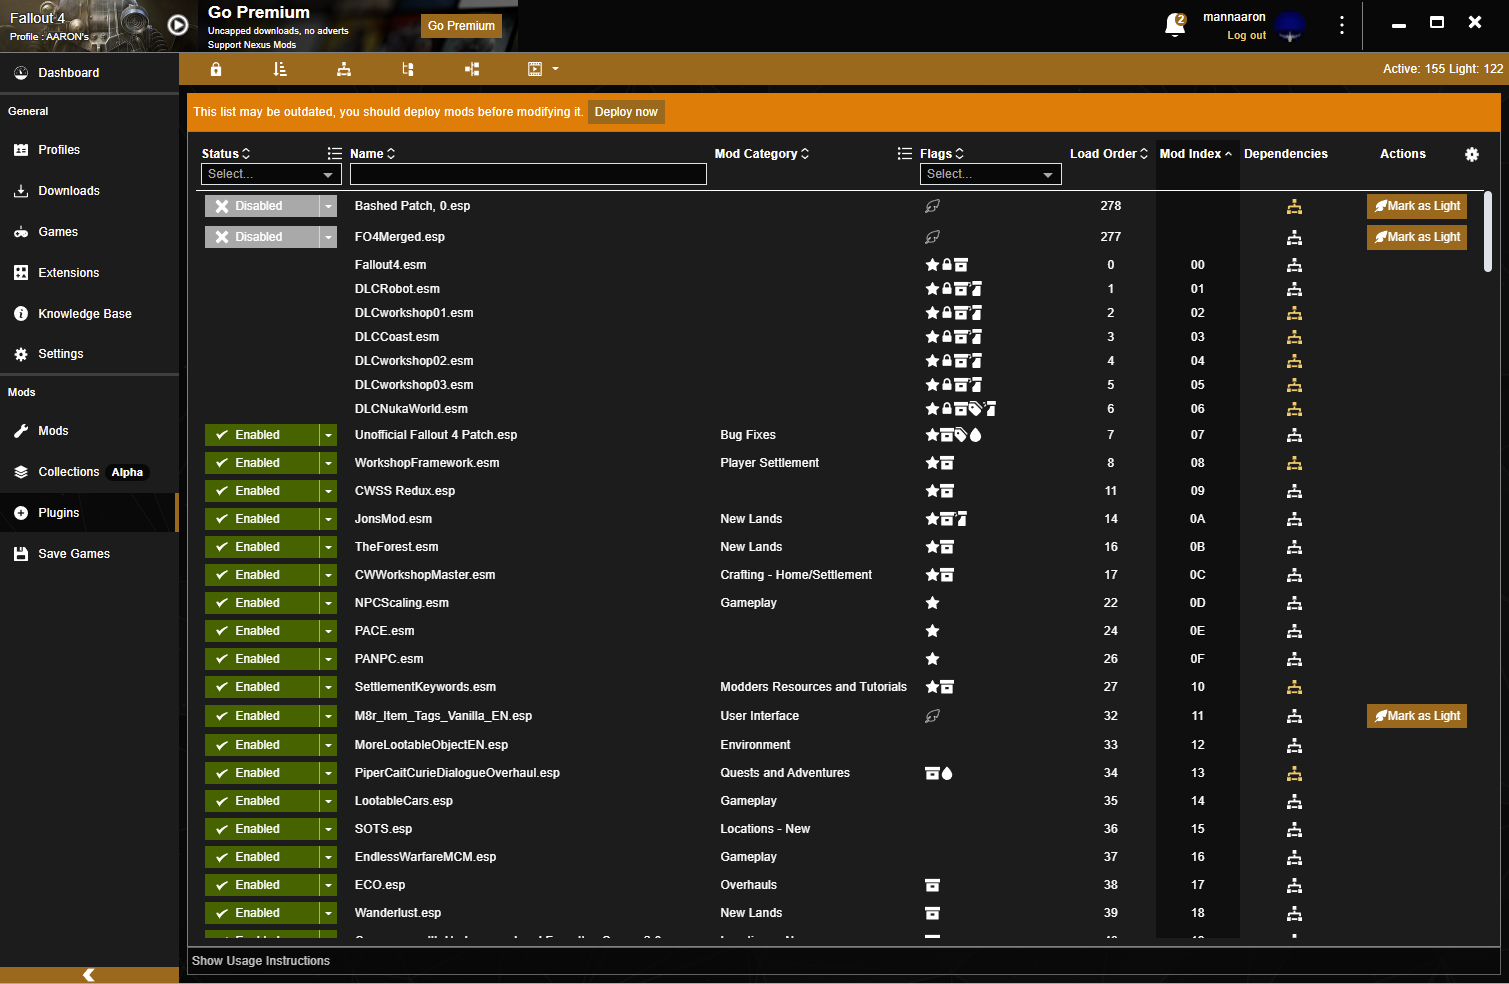Click the Log out link
The width and height of the screenshot is (1509, 984).
[x=1246, y=36]
